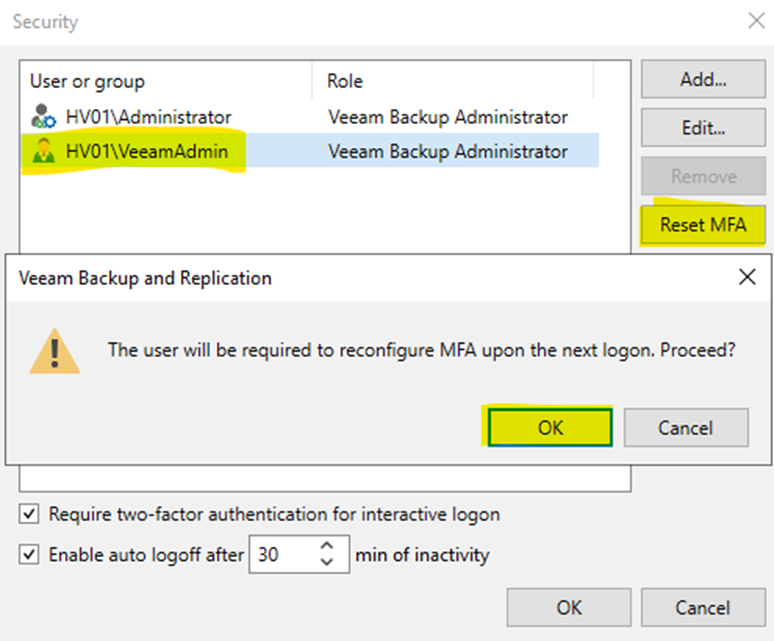Select the HV01\Administrator row
The height and width of the screenshot is (641, 774).
click(x=310, y=116)
